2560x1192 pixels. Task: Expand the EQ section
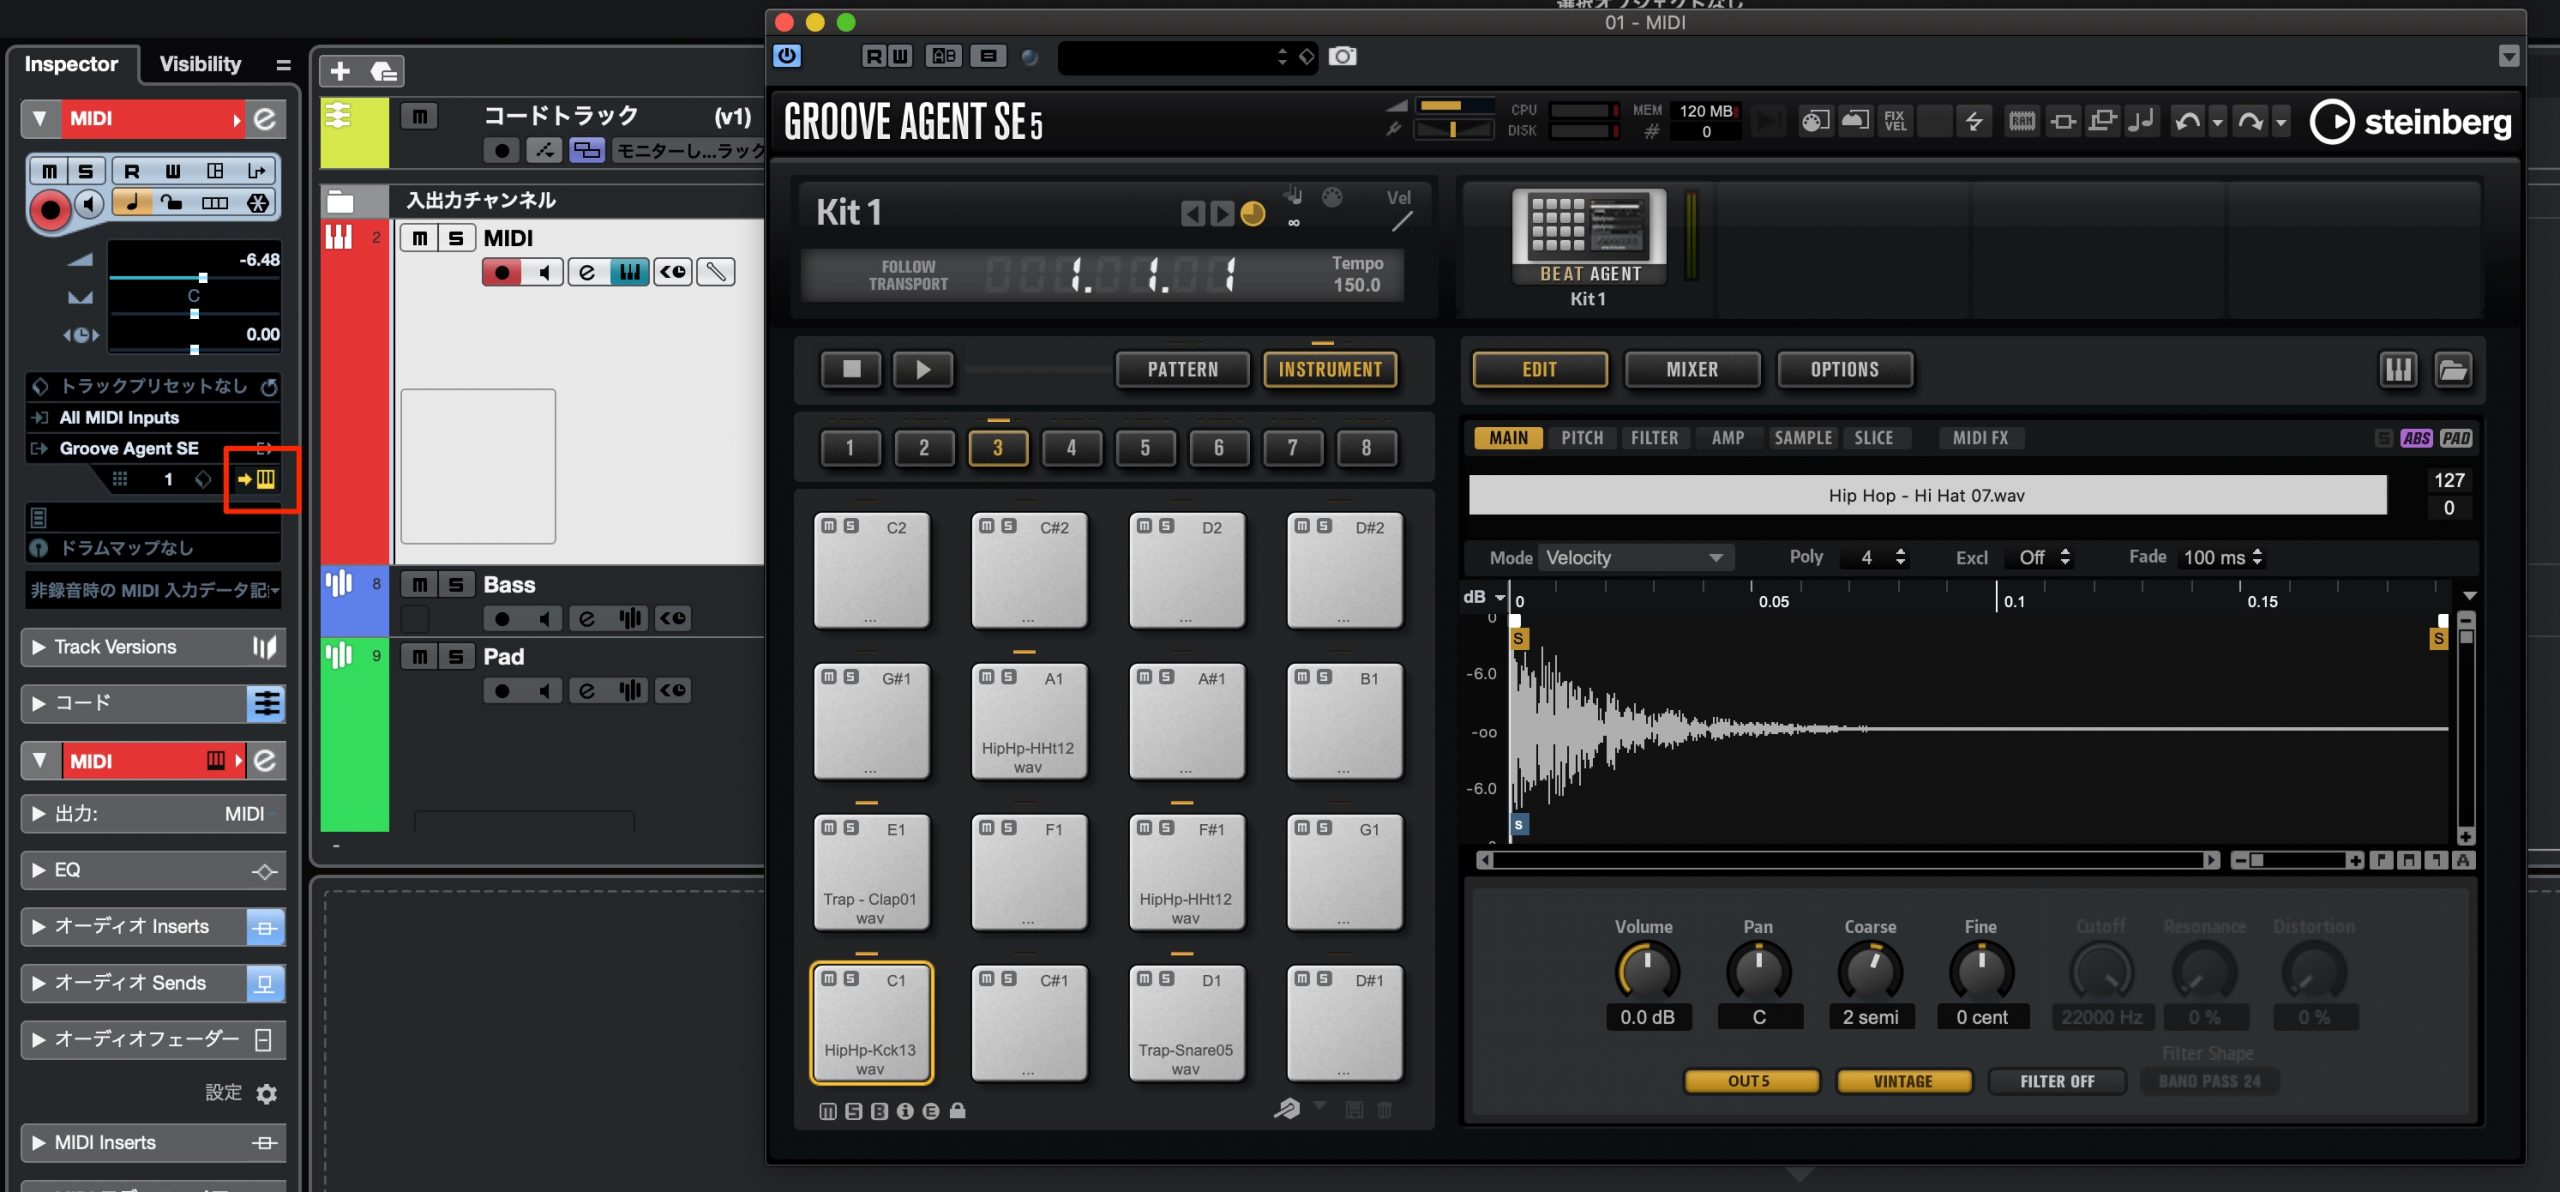[x=38, y=871]
